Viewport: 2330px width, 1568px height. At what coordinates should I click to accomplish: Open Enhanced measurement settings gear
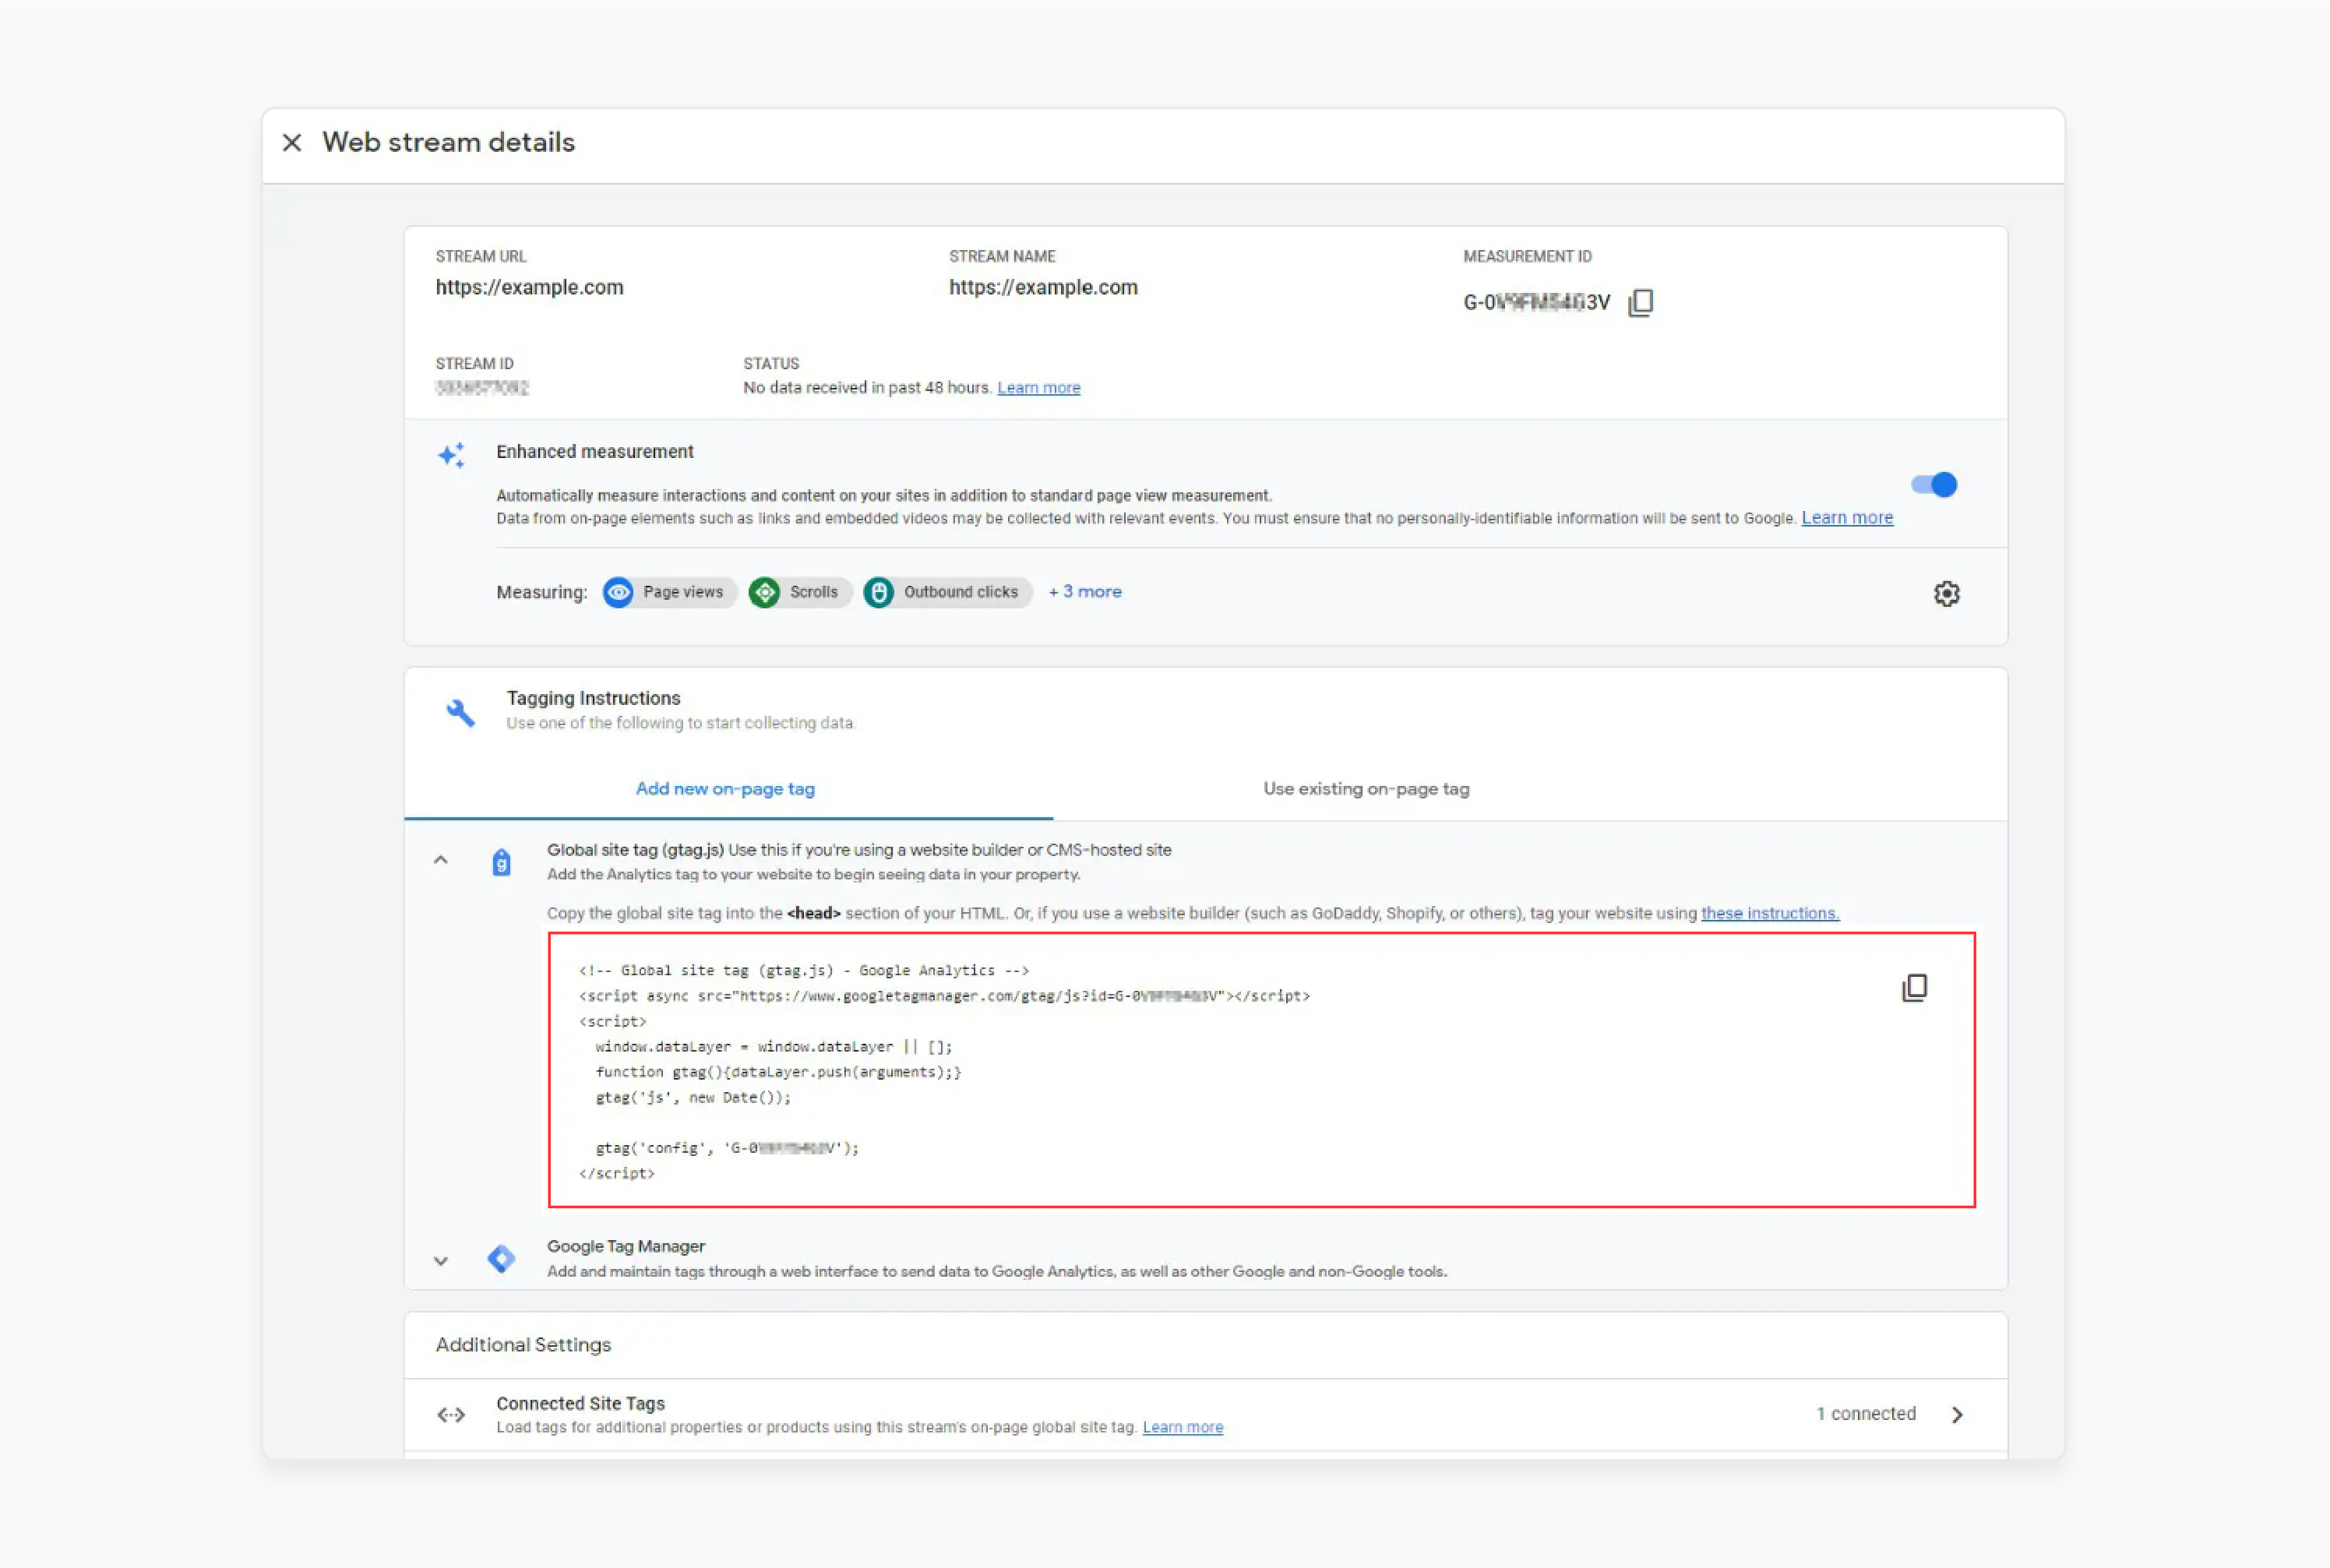click(x=1947, y=593)
